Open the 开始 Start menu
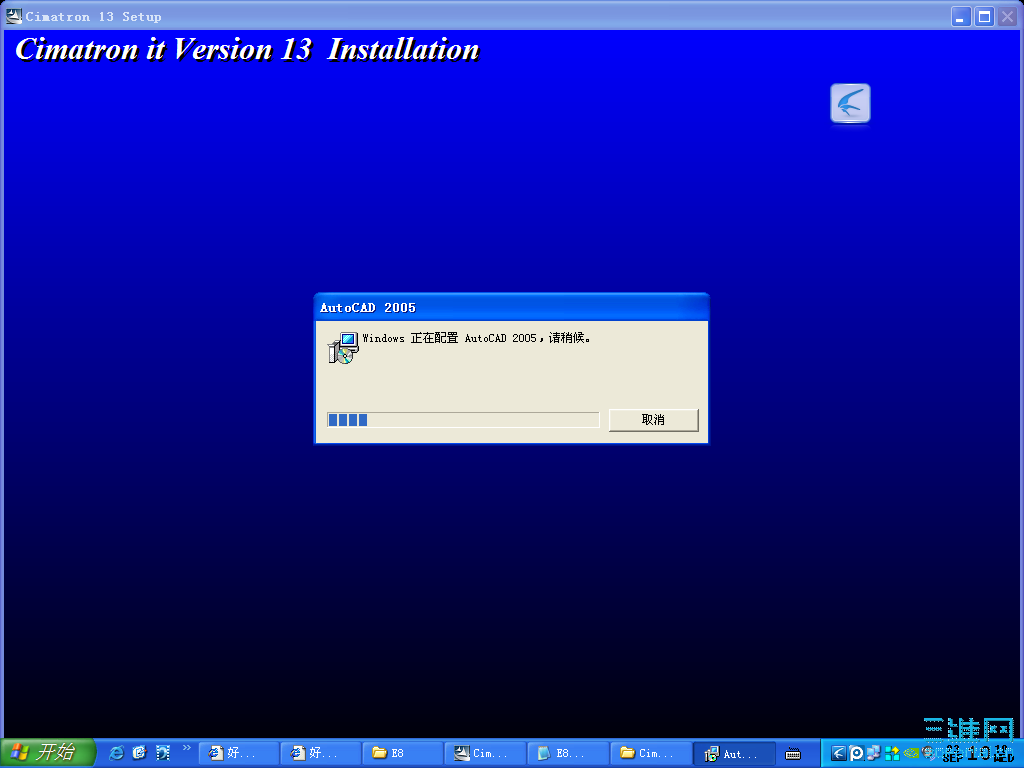This screenshot has height=768, width=1024. click(47, 753)
